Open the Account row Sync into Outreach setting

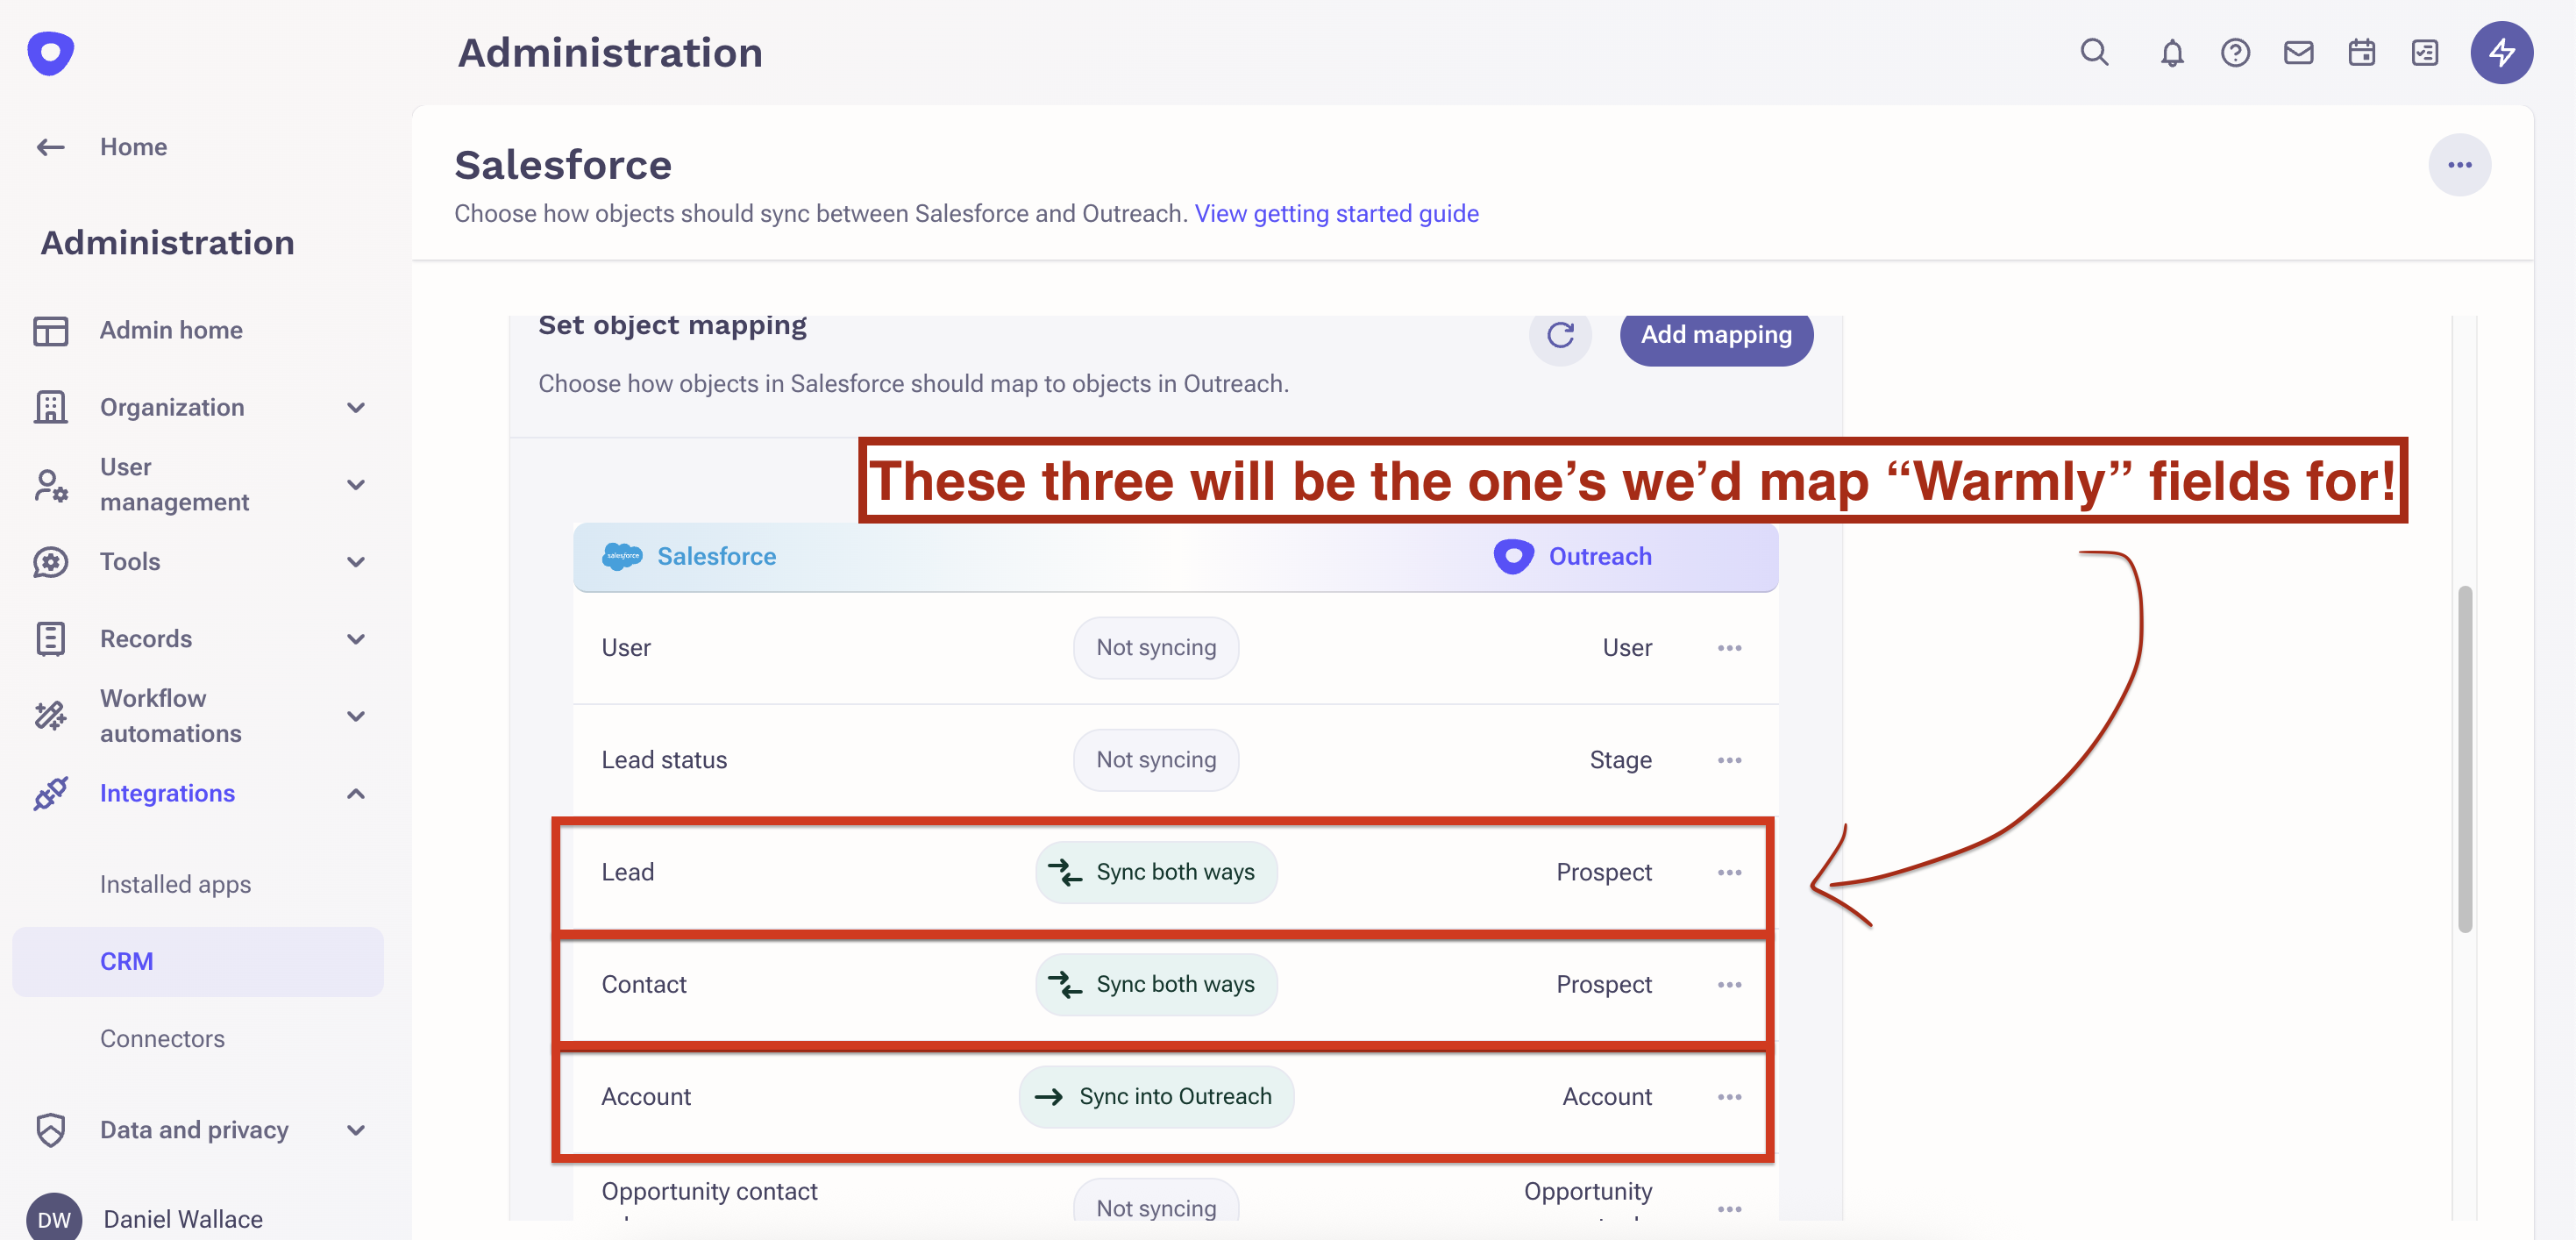coord(1156,1096)
